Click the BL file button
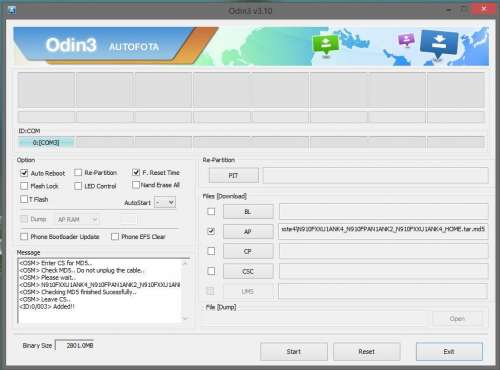This screenshot has width=500, height=370. pyautogui.click(x=248, y=212)
